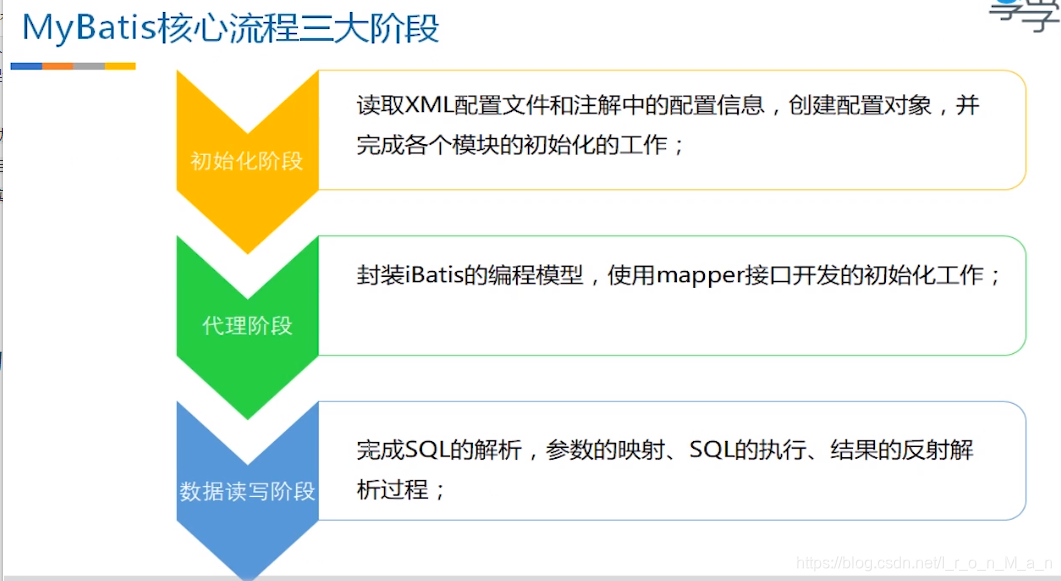Select the yellow '初始化阶段' chevron
This screenshot has height=581, width=1061.
tap(248, 162)
